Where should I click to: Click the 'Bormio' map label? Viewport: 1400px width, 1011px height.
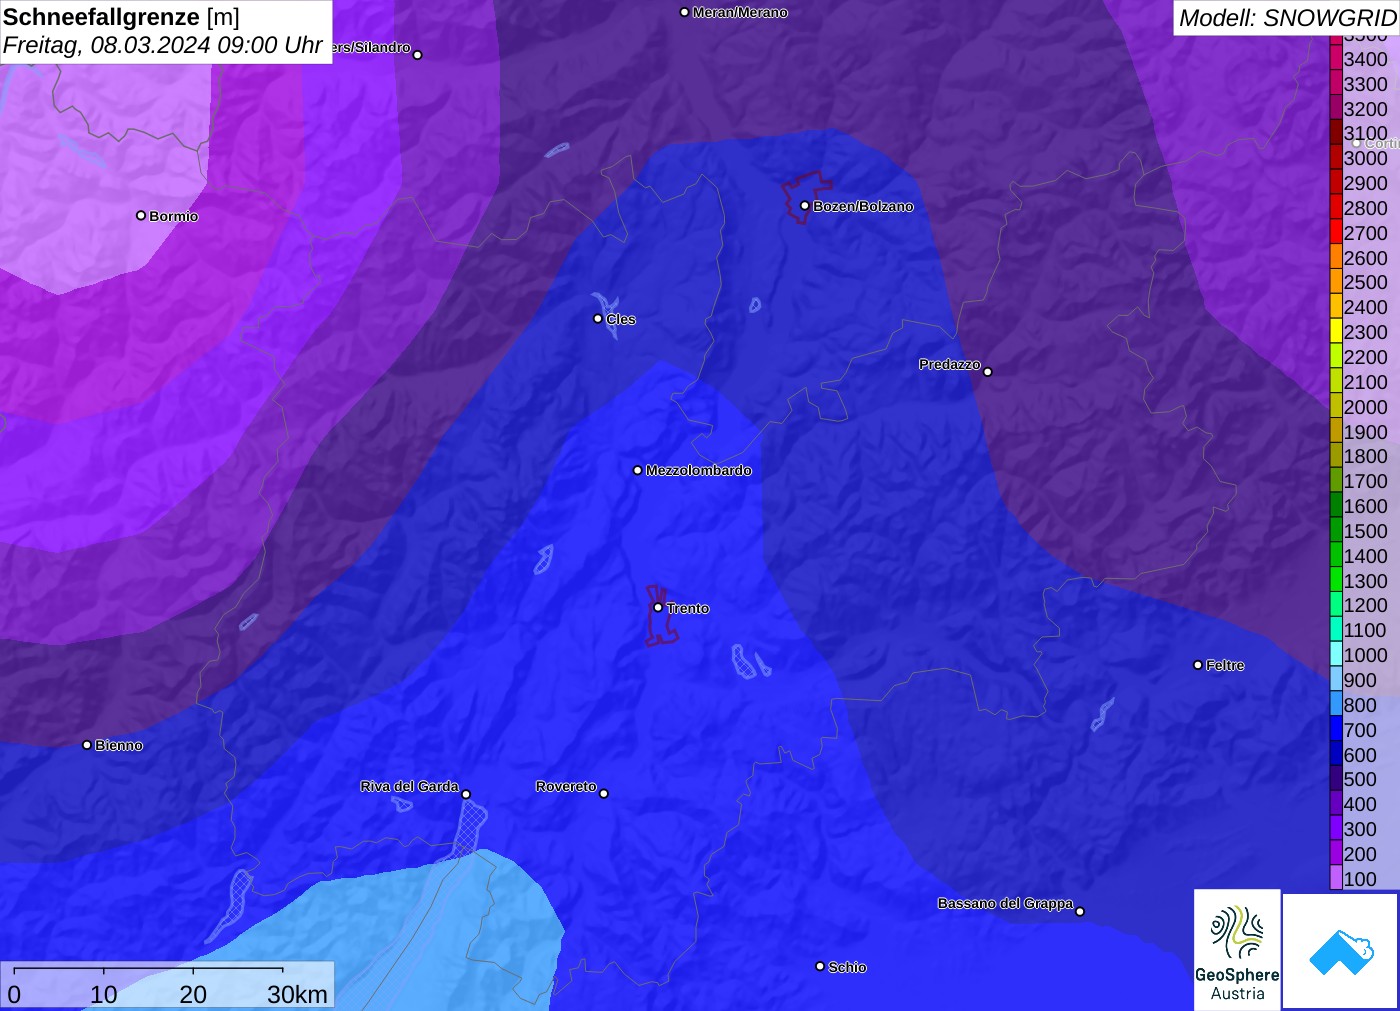pos(174,216)
